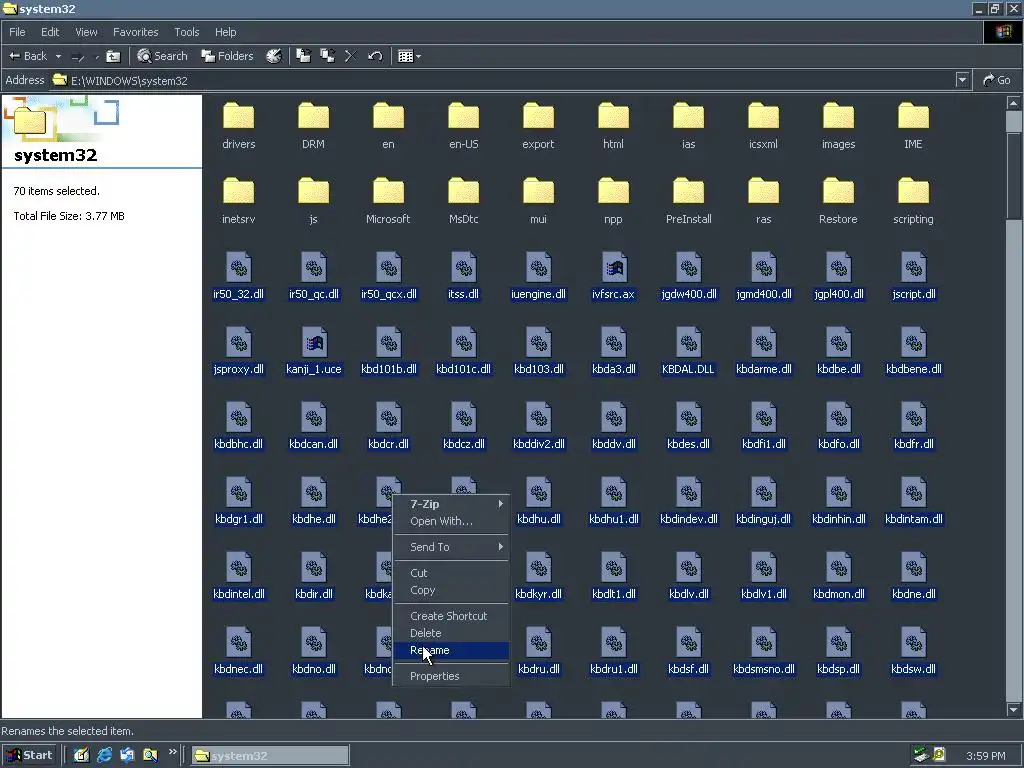This screenshot has height=768, width=1024.
Task: Click the Rename context menu entry
Action: coord(451,650)
